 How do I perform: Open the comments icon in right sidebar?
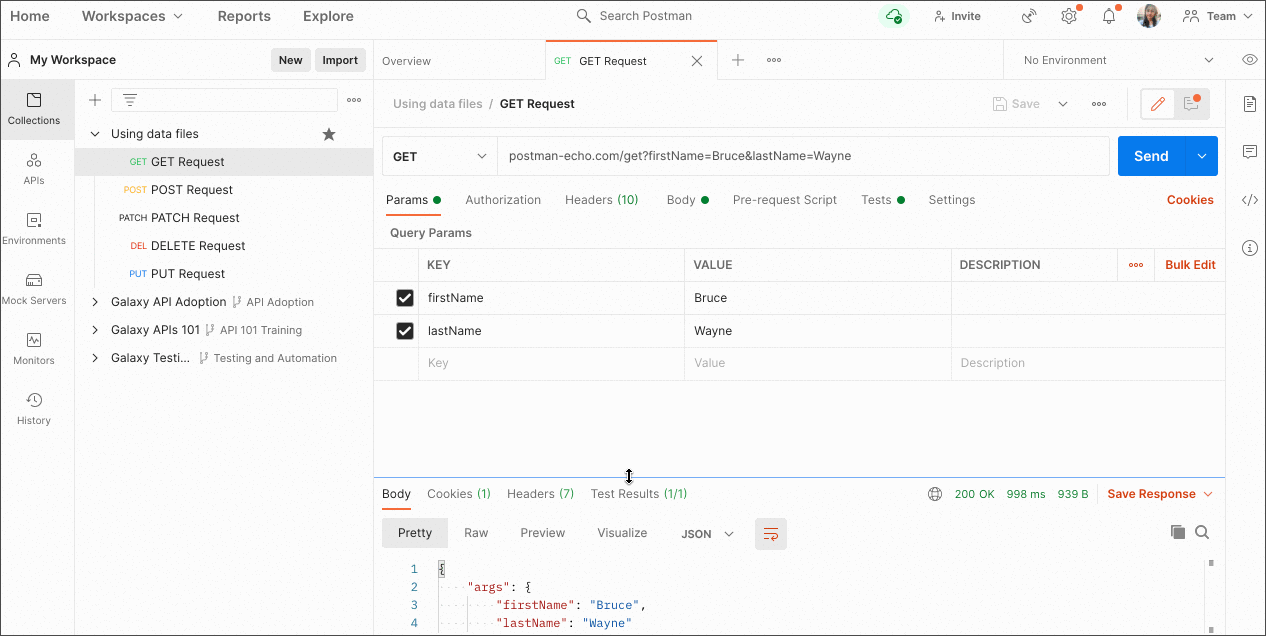tap(1249, 152)
